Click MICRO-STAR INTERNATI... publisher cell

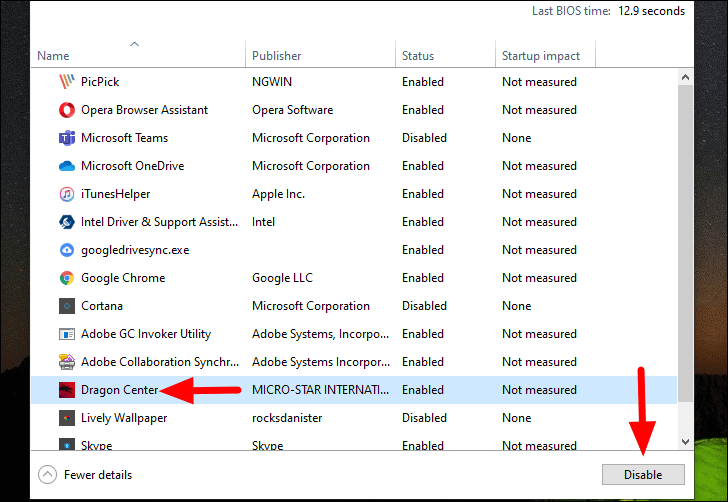point(320,390)
